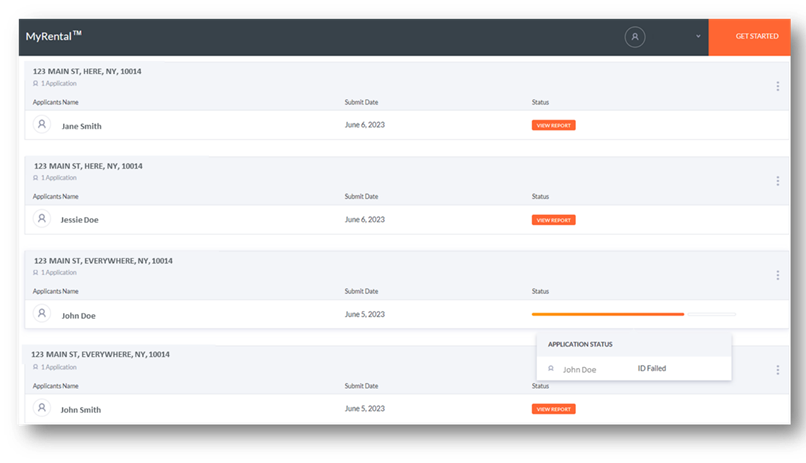Open the options menu for Jane Smith's property
Screen dimensions: 806x463
pyautogui.click(x=778, y=86)
